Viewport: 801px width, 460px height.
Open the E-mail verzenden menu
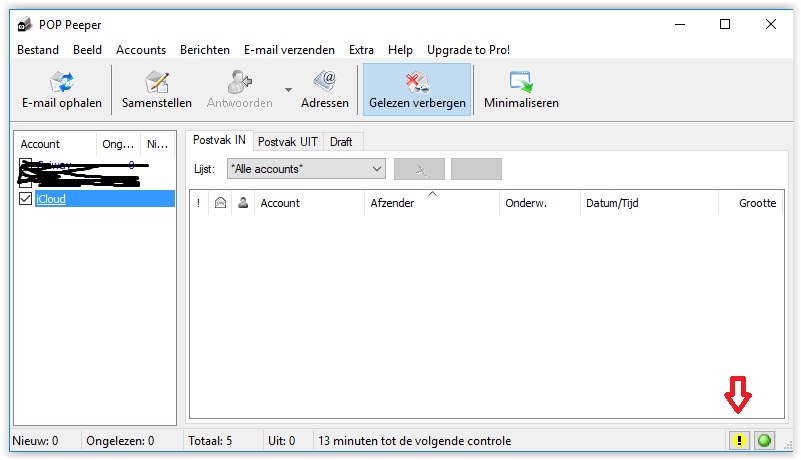(x=289, y=50)
